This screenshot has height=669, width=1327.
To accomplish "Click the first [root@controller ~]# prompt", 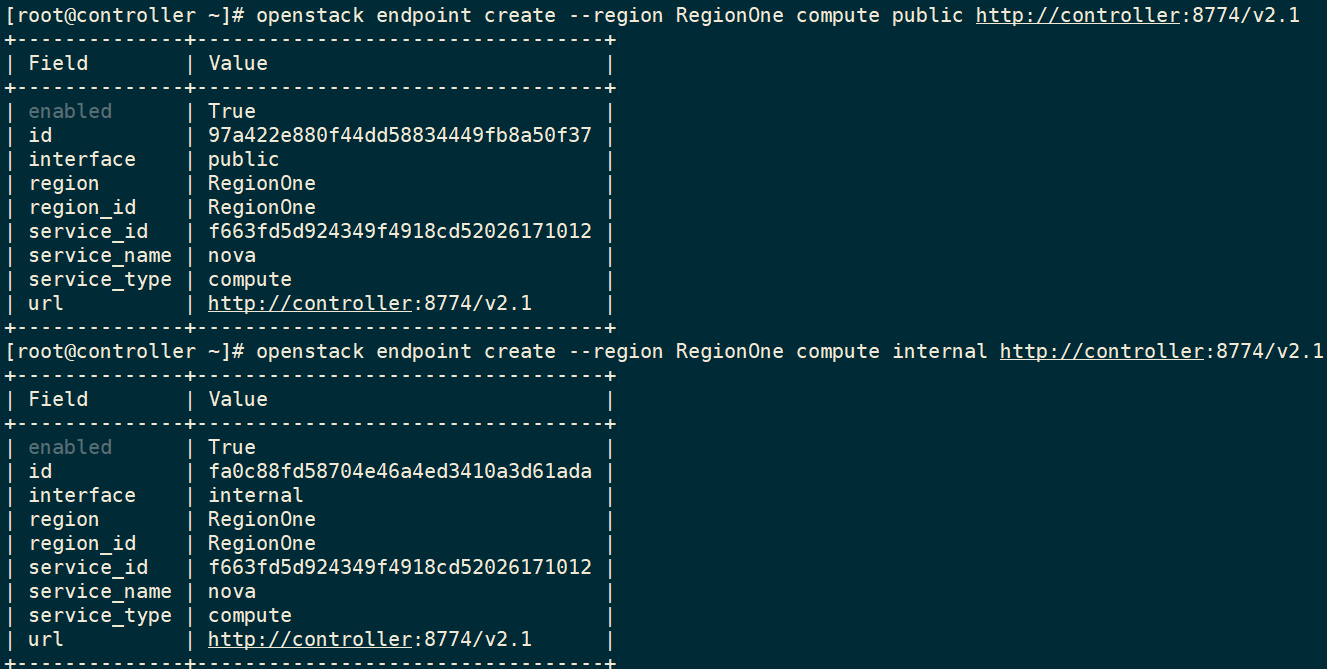I will [x=125, y=15].
